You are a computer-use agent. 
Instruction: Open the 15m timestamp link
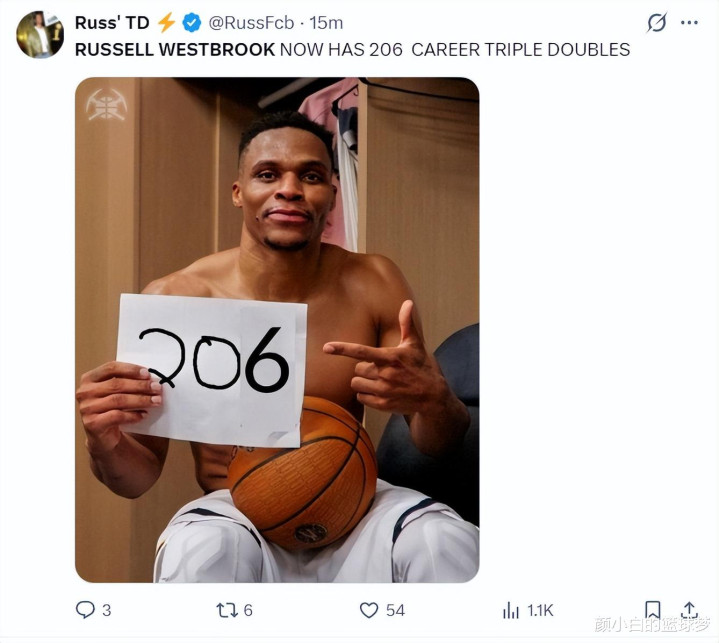[326, 22]
